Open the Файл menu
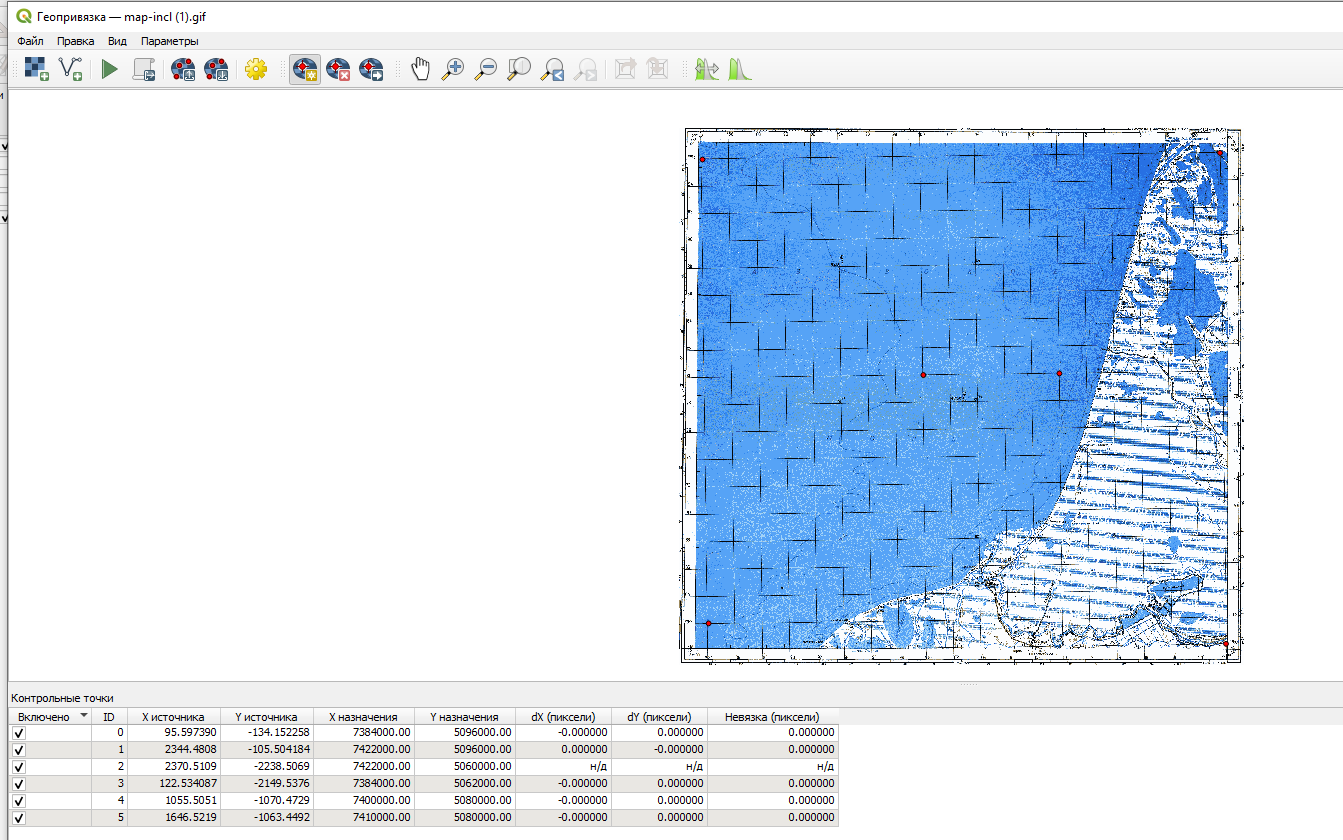1343x840 pixels. pyautogui.click(x=31, y=41)
